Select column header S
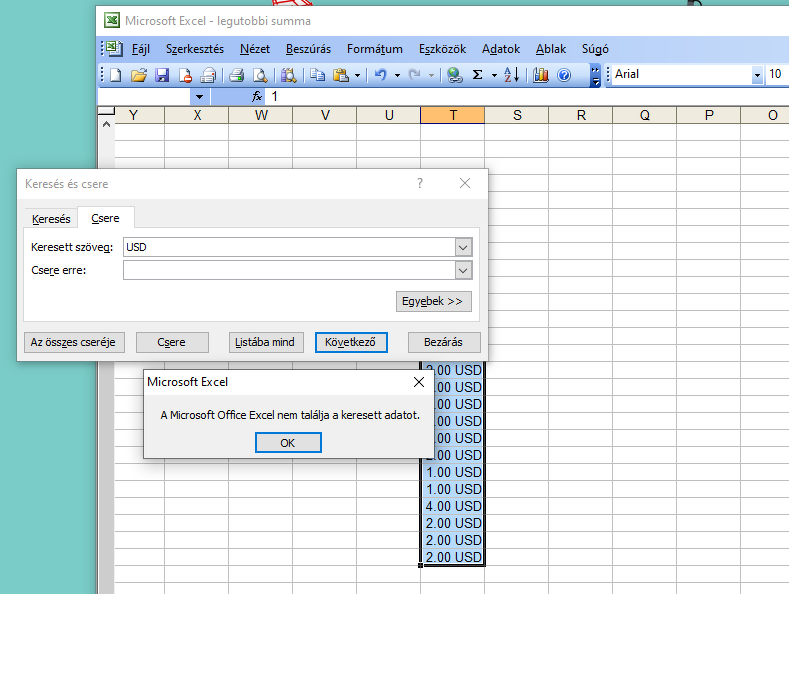The width and height of the screenshot is (804, 692). [x=517, y=115]
